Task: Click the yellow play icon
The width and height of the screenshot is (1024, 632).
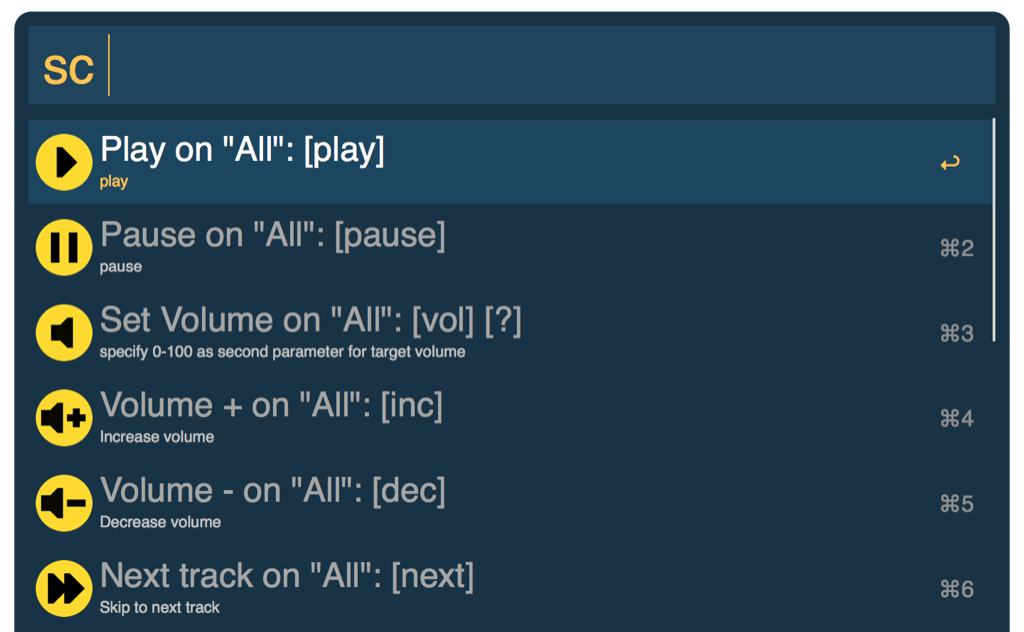Action: coord(64,162)
